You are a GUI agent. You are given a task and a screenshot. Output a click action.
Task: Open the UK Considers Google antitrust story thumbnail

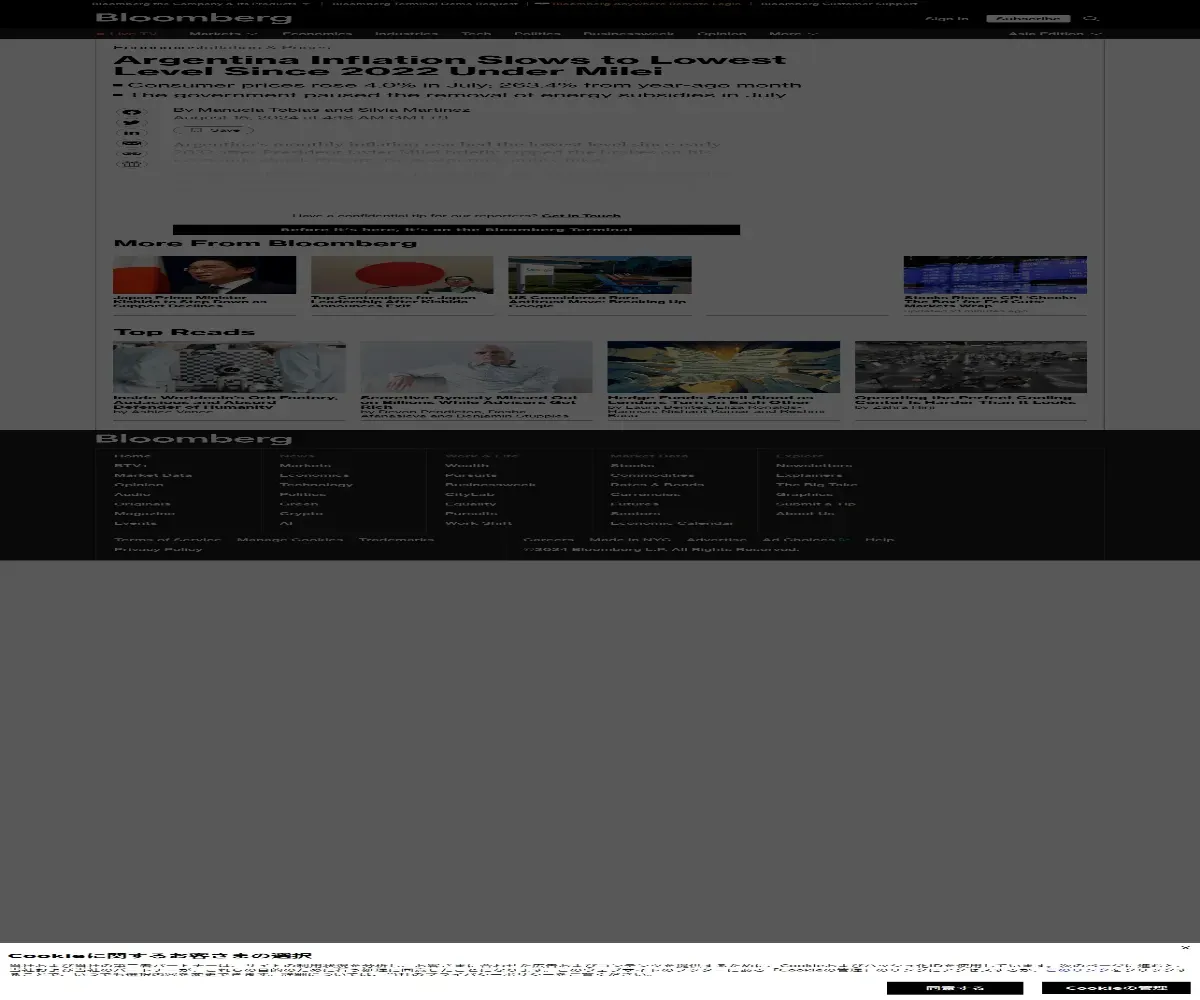pyautogui.click(x=600, y=275)
